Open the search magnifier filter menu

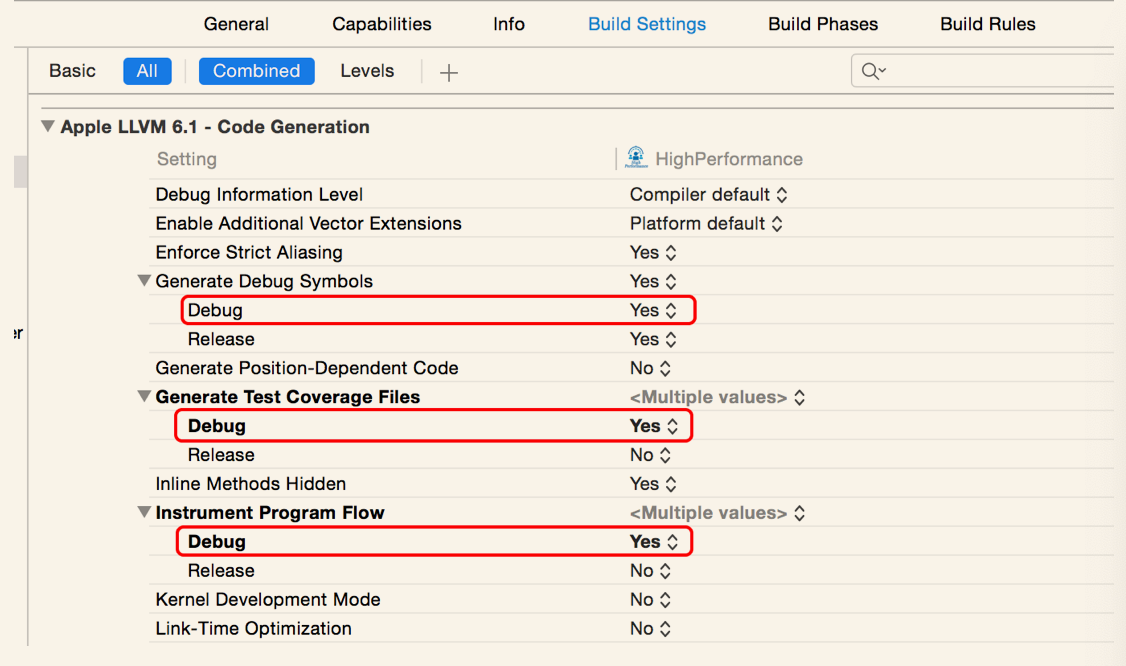coord(873,72)
